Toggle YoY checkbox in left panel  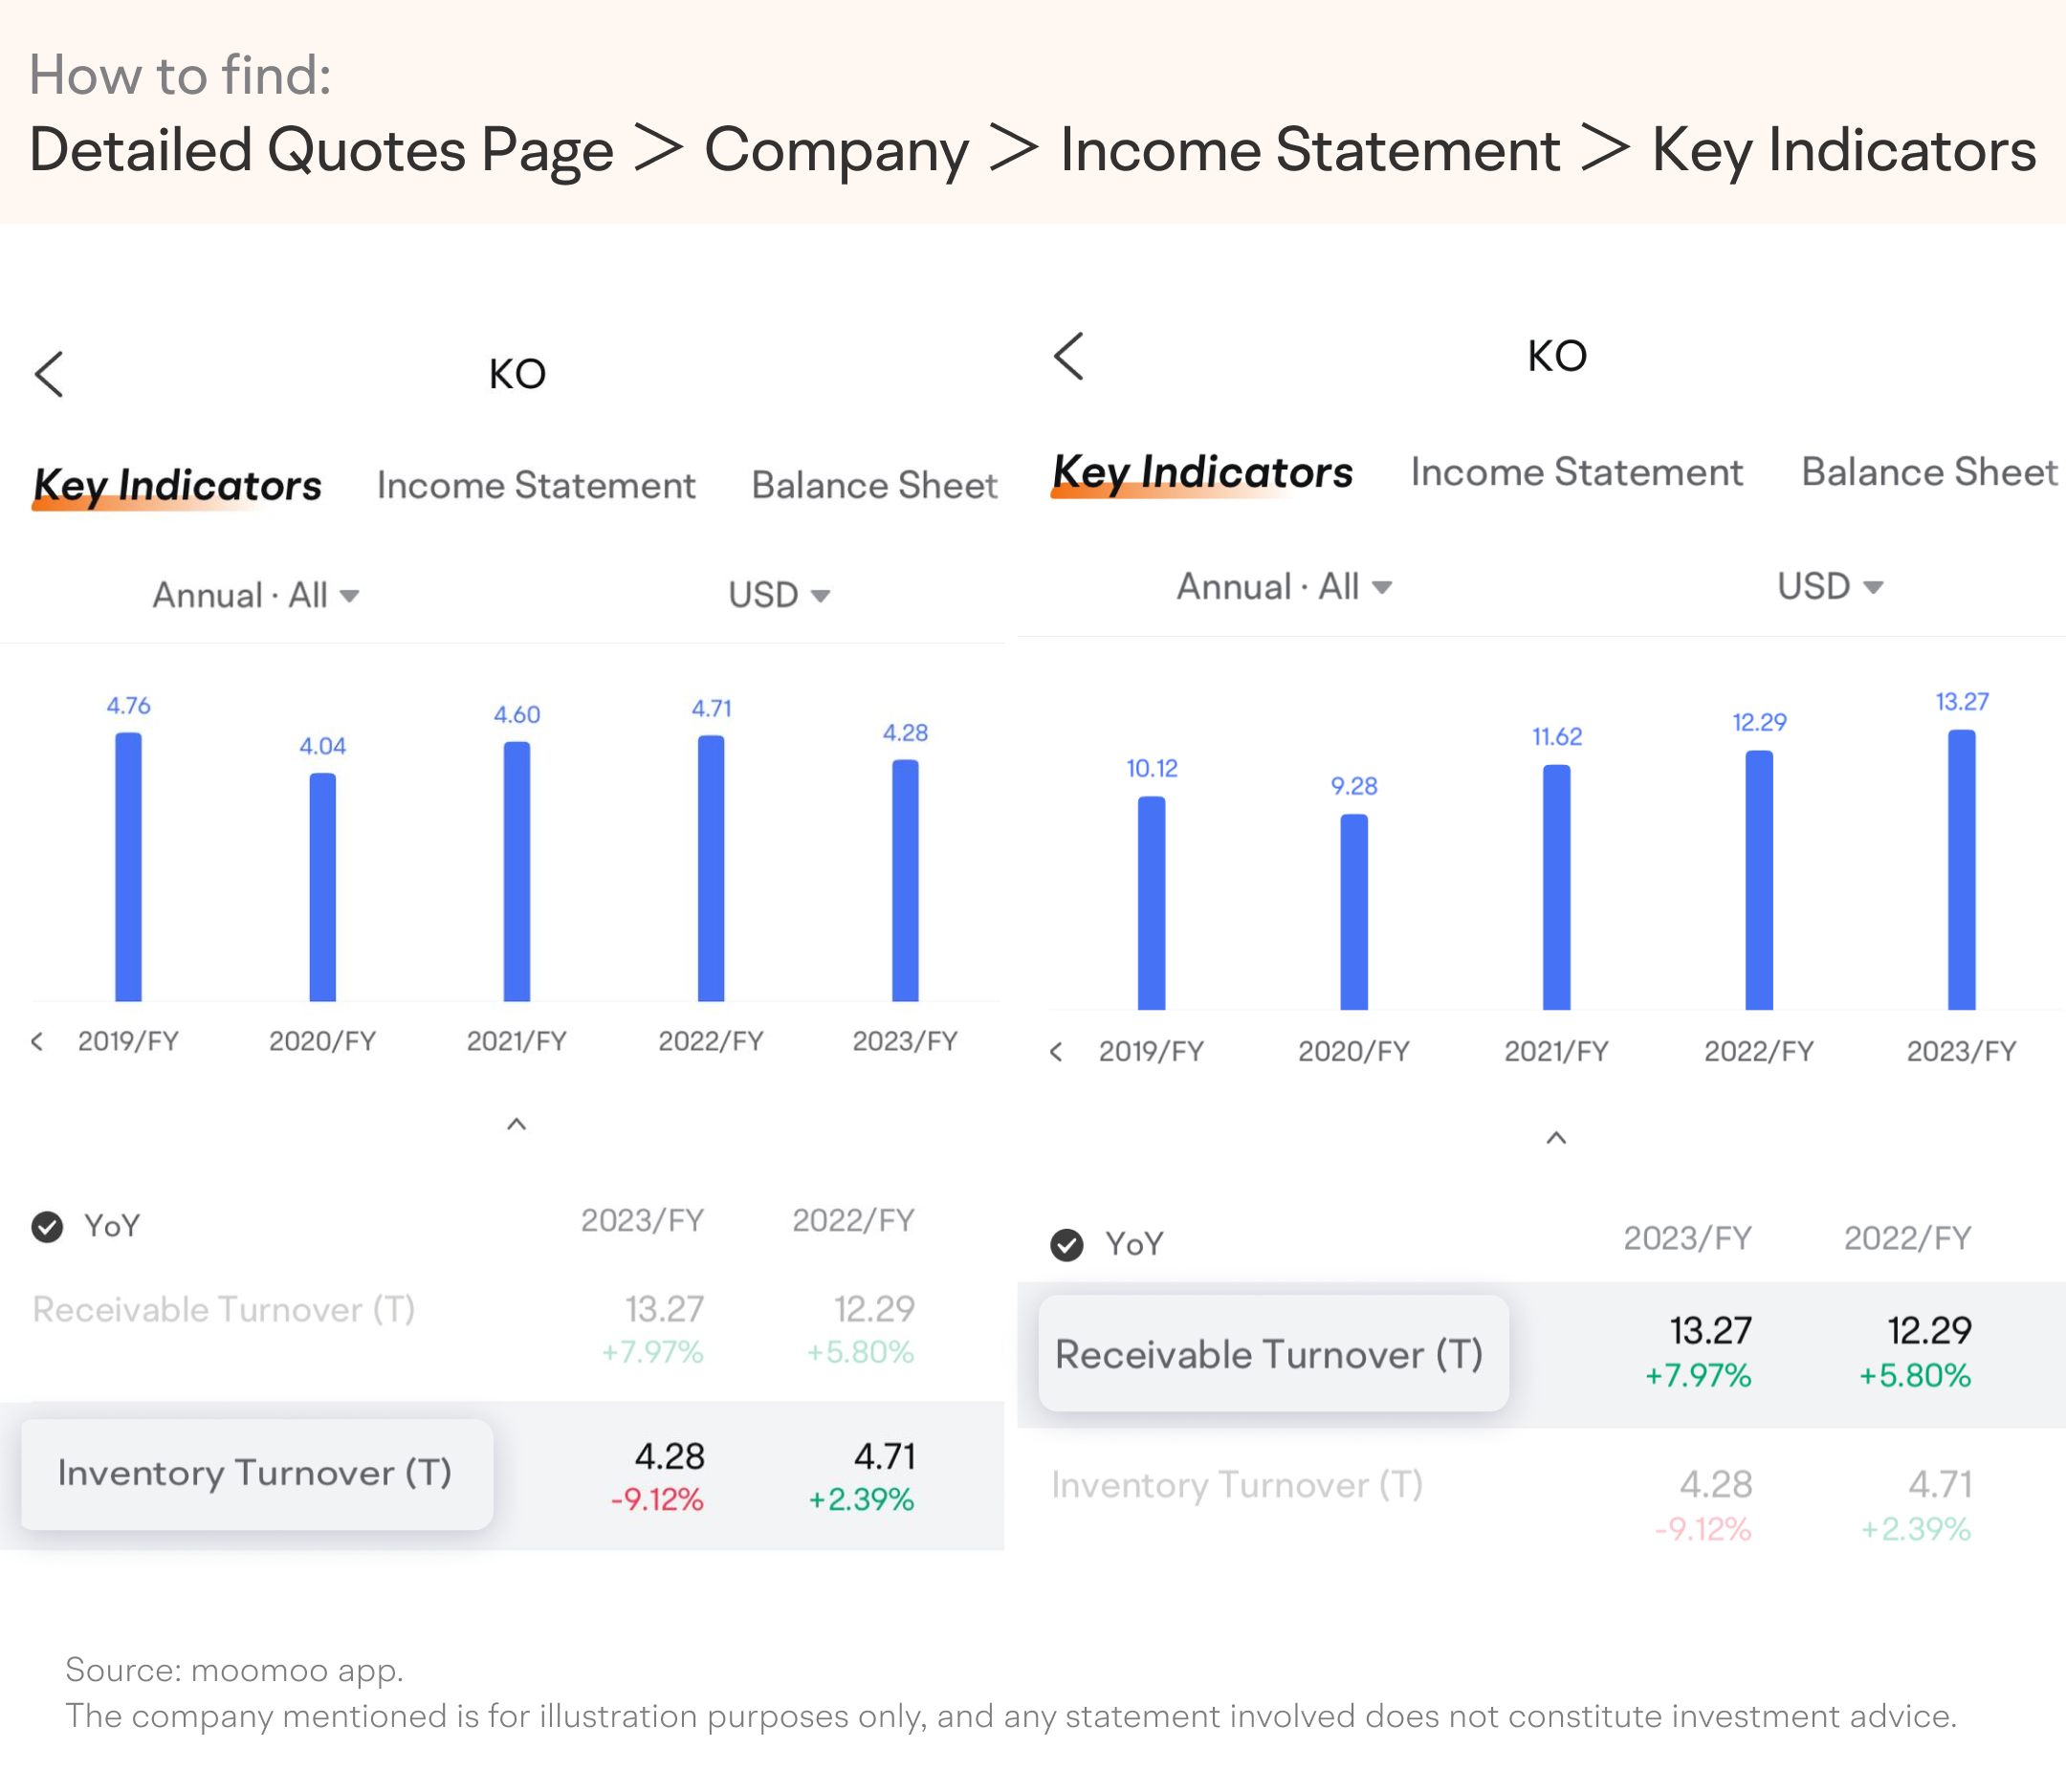click(x=47, y=1226)
